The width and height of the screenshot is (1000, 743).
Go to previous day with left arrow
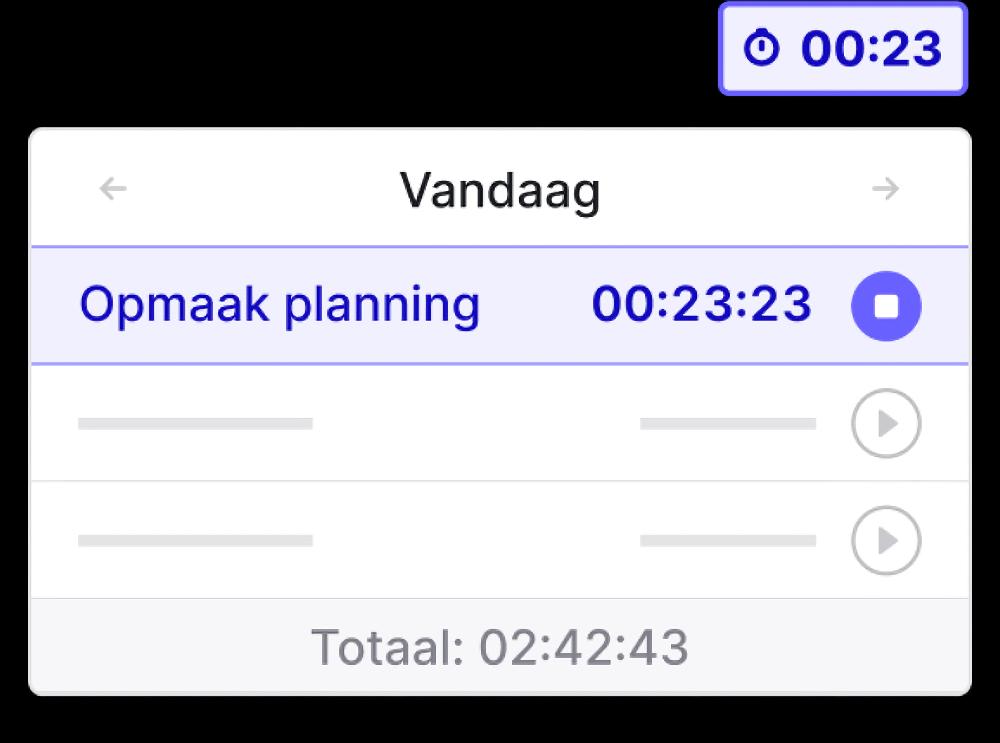pyautogui.click(x=114, y=188)
